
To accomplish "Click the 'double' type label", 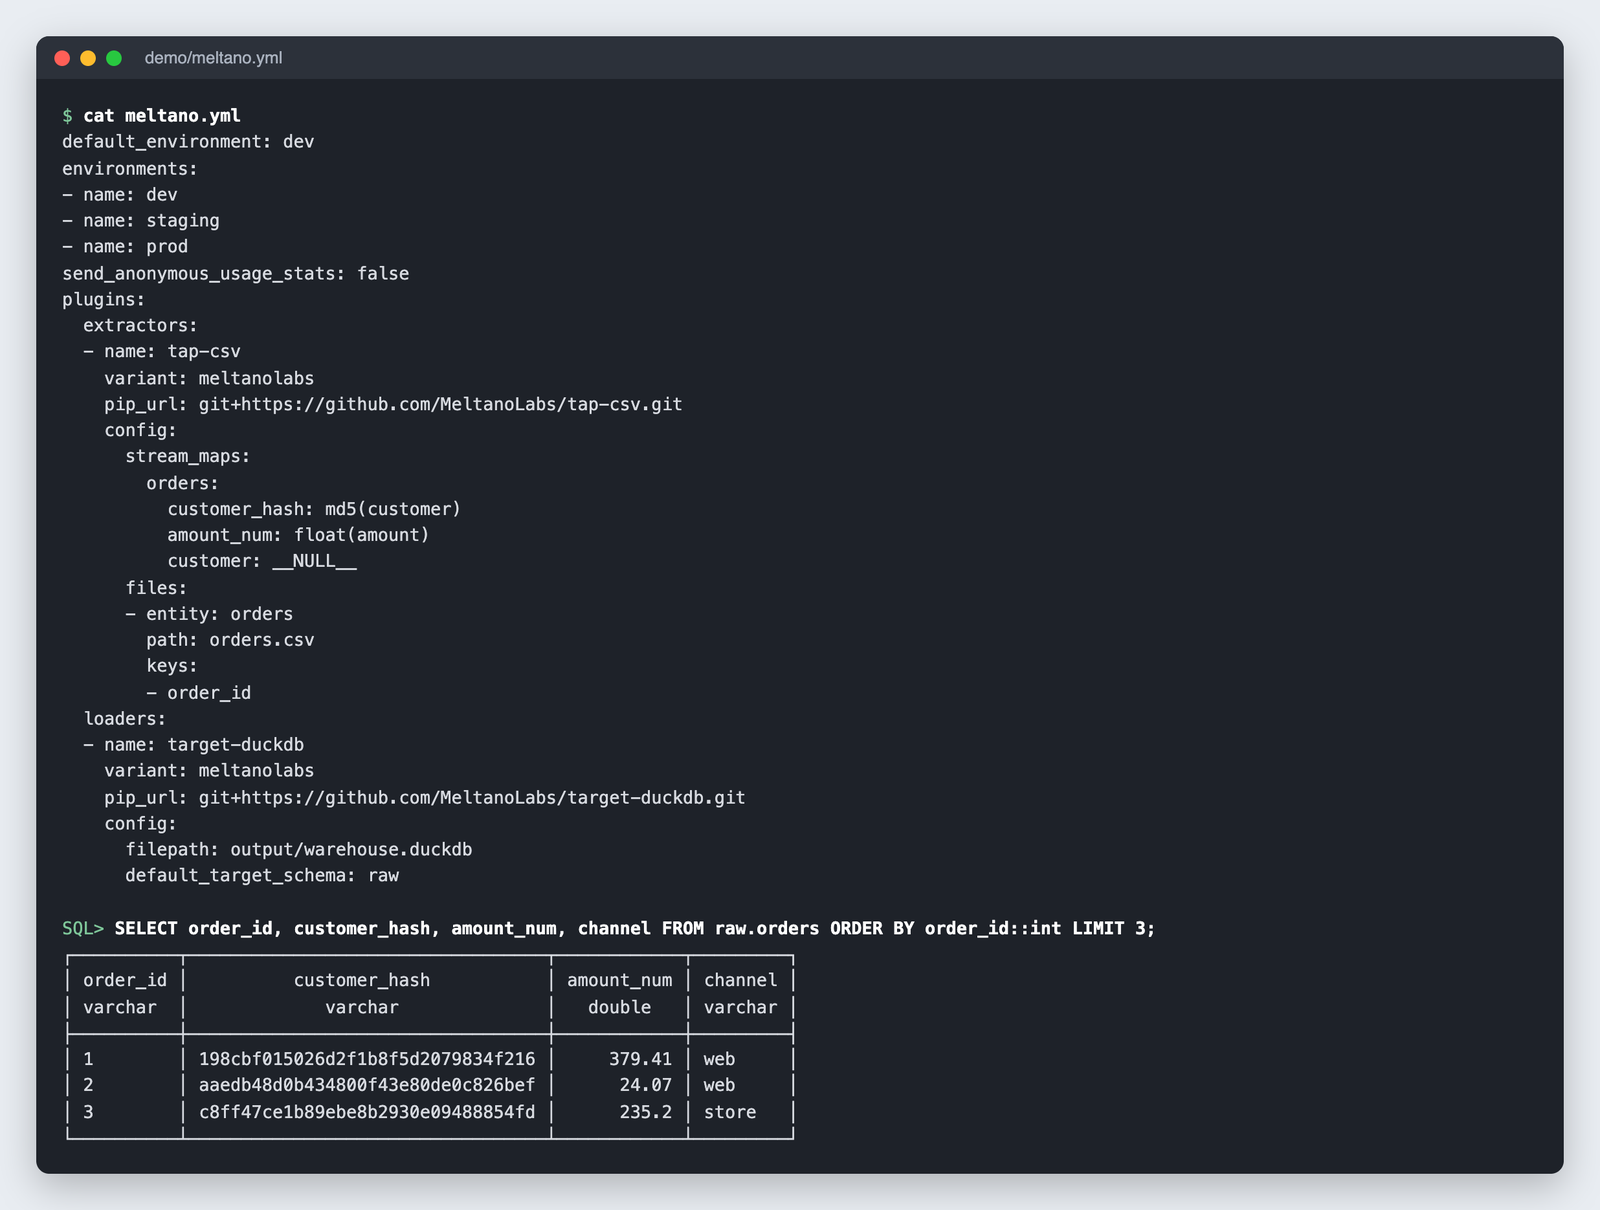I will point(620,1008).
